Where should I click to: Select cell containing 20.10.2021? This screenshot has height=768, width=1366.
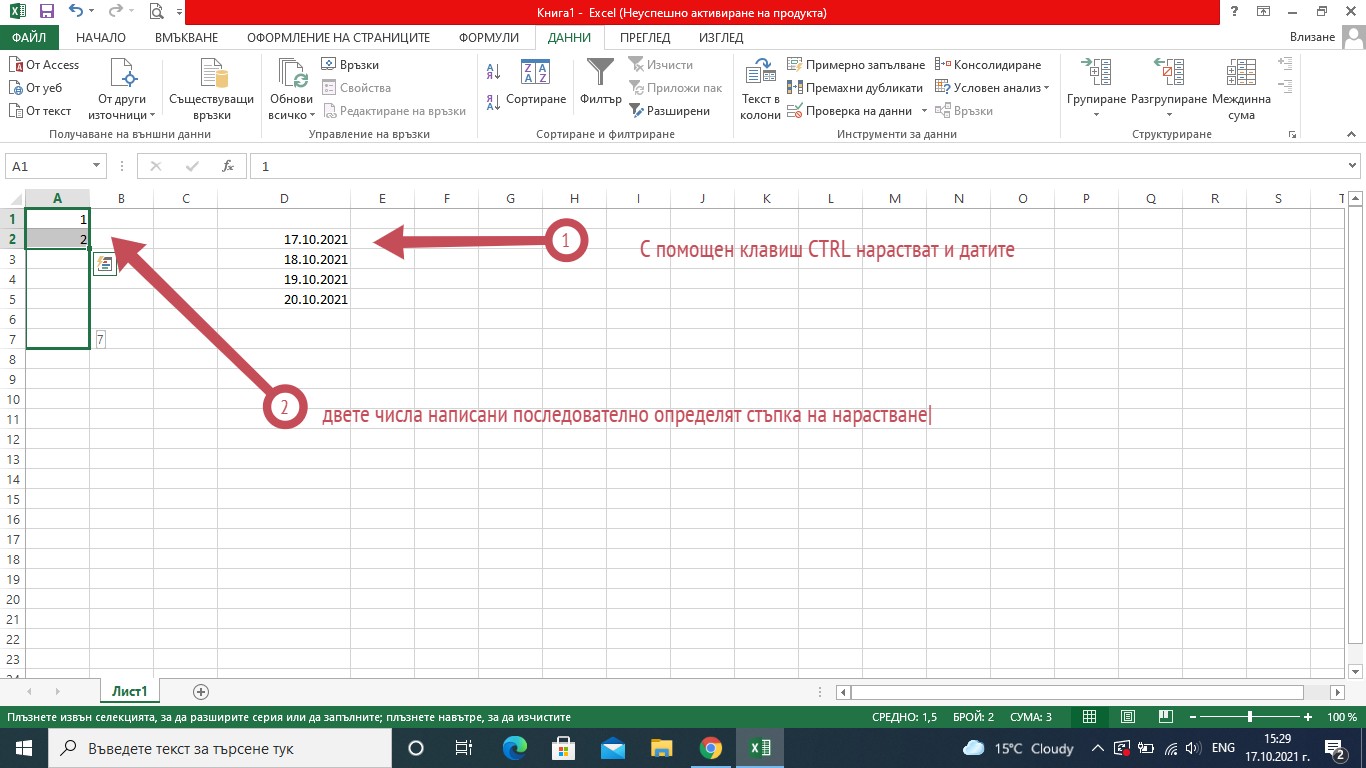point(284,299)
